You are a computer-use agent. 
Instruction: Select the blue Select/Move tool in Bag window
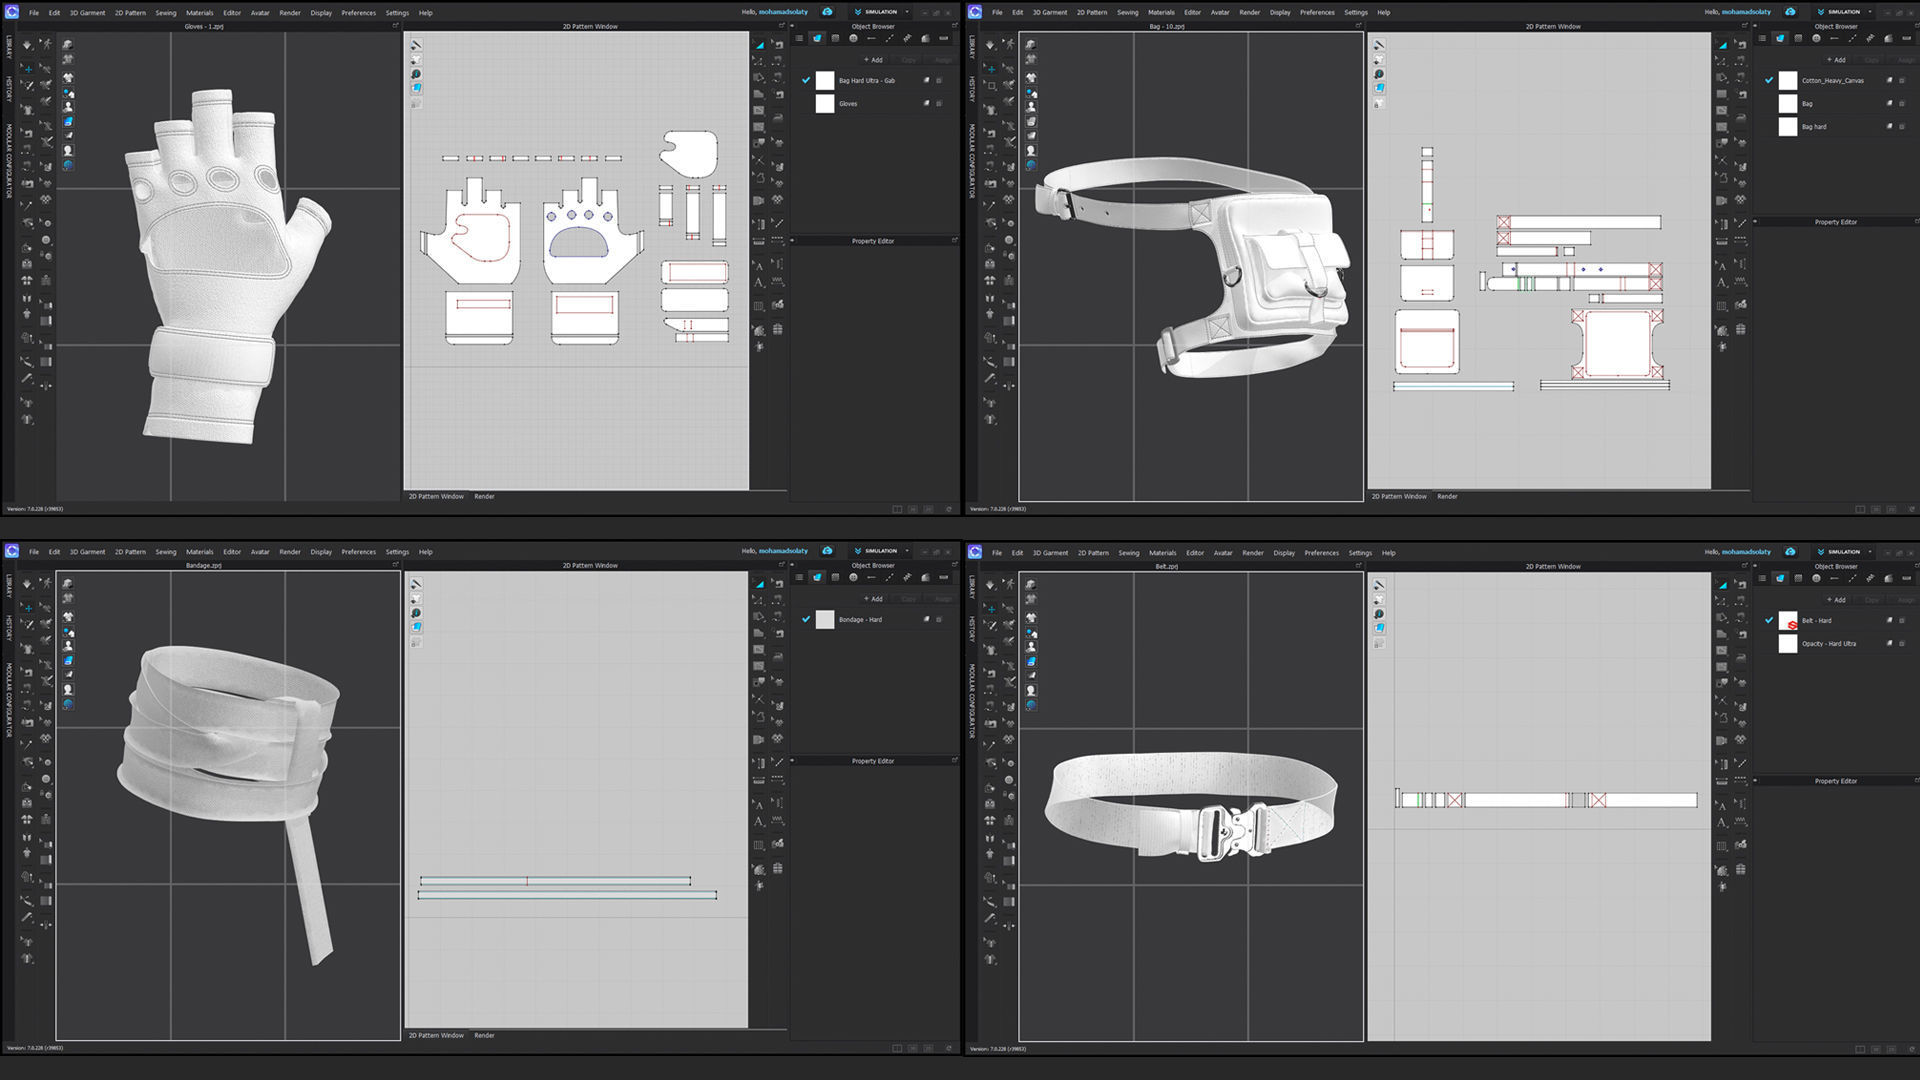pyautogui.click(x=990, y=68)
